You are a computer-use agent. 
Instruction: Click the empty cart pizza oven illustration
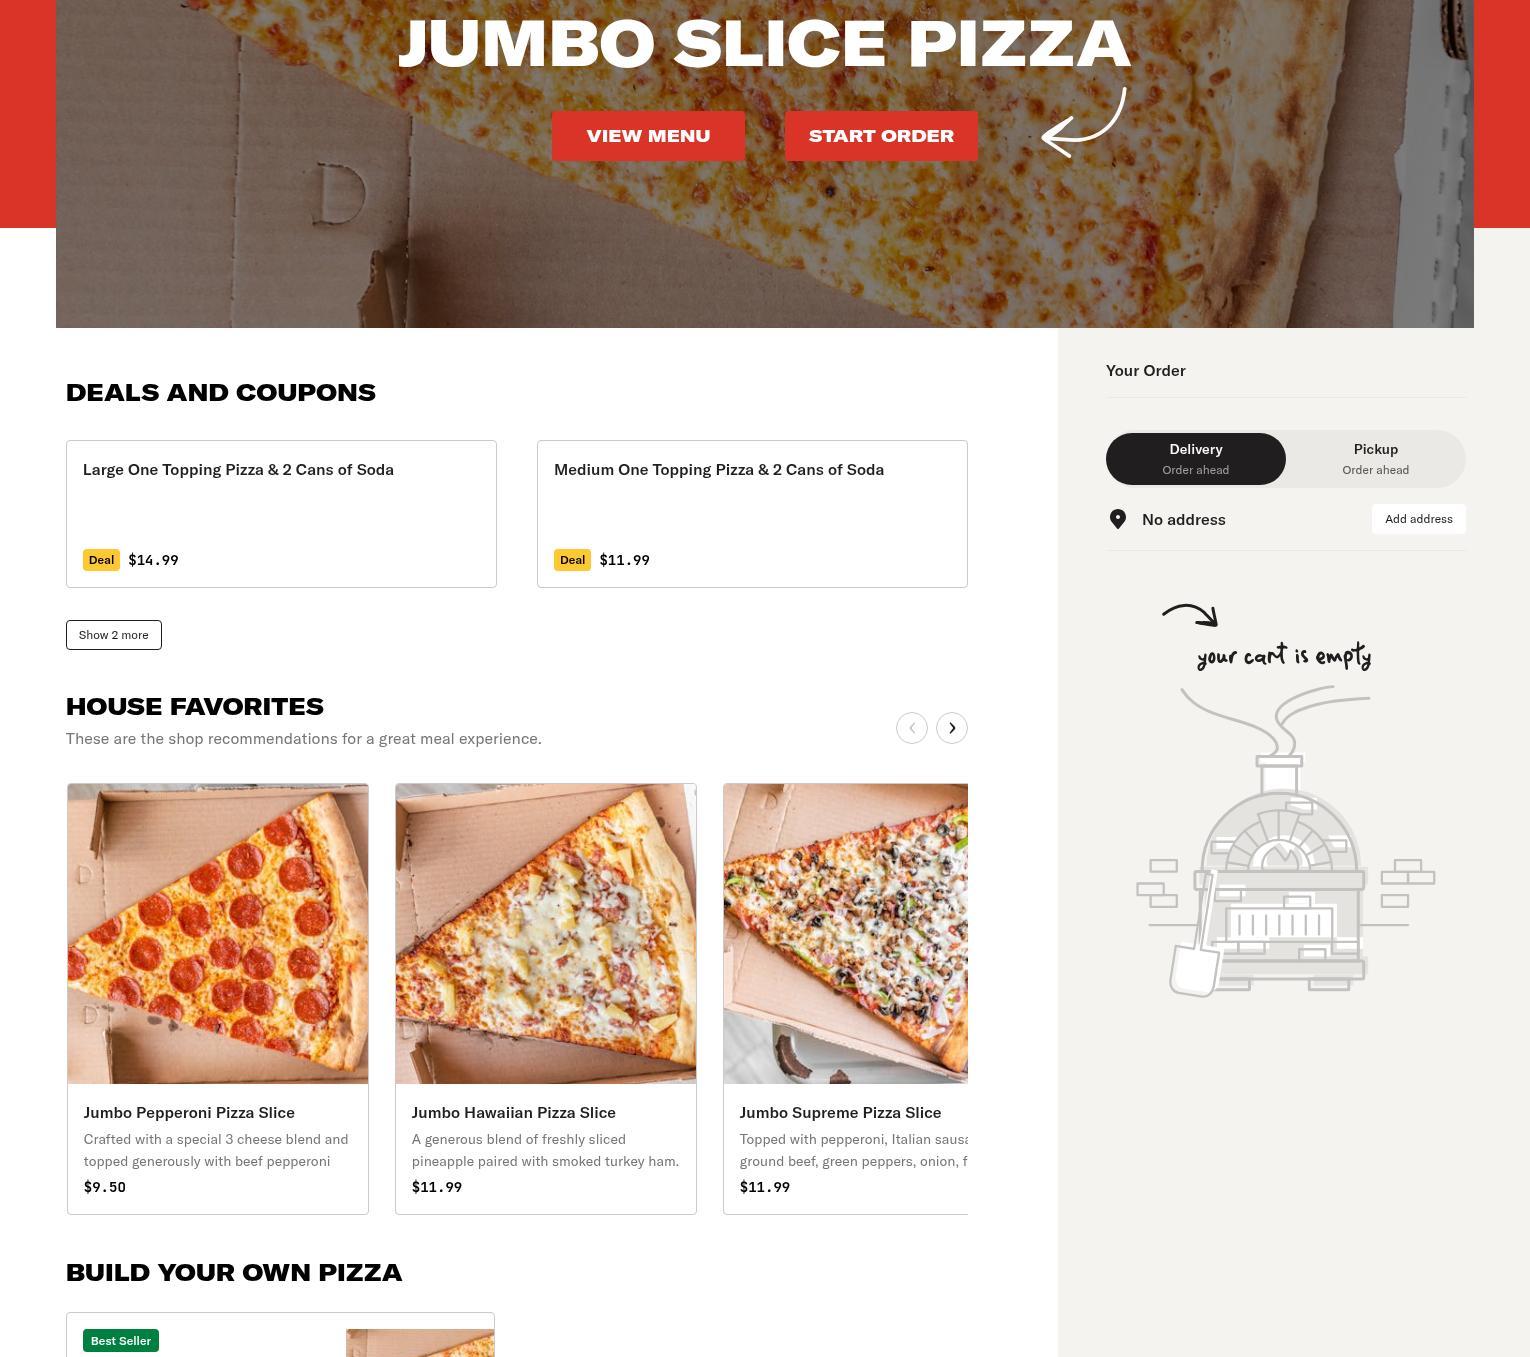[1285, 840]
